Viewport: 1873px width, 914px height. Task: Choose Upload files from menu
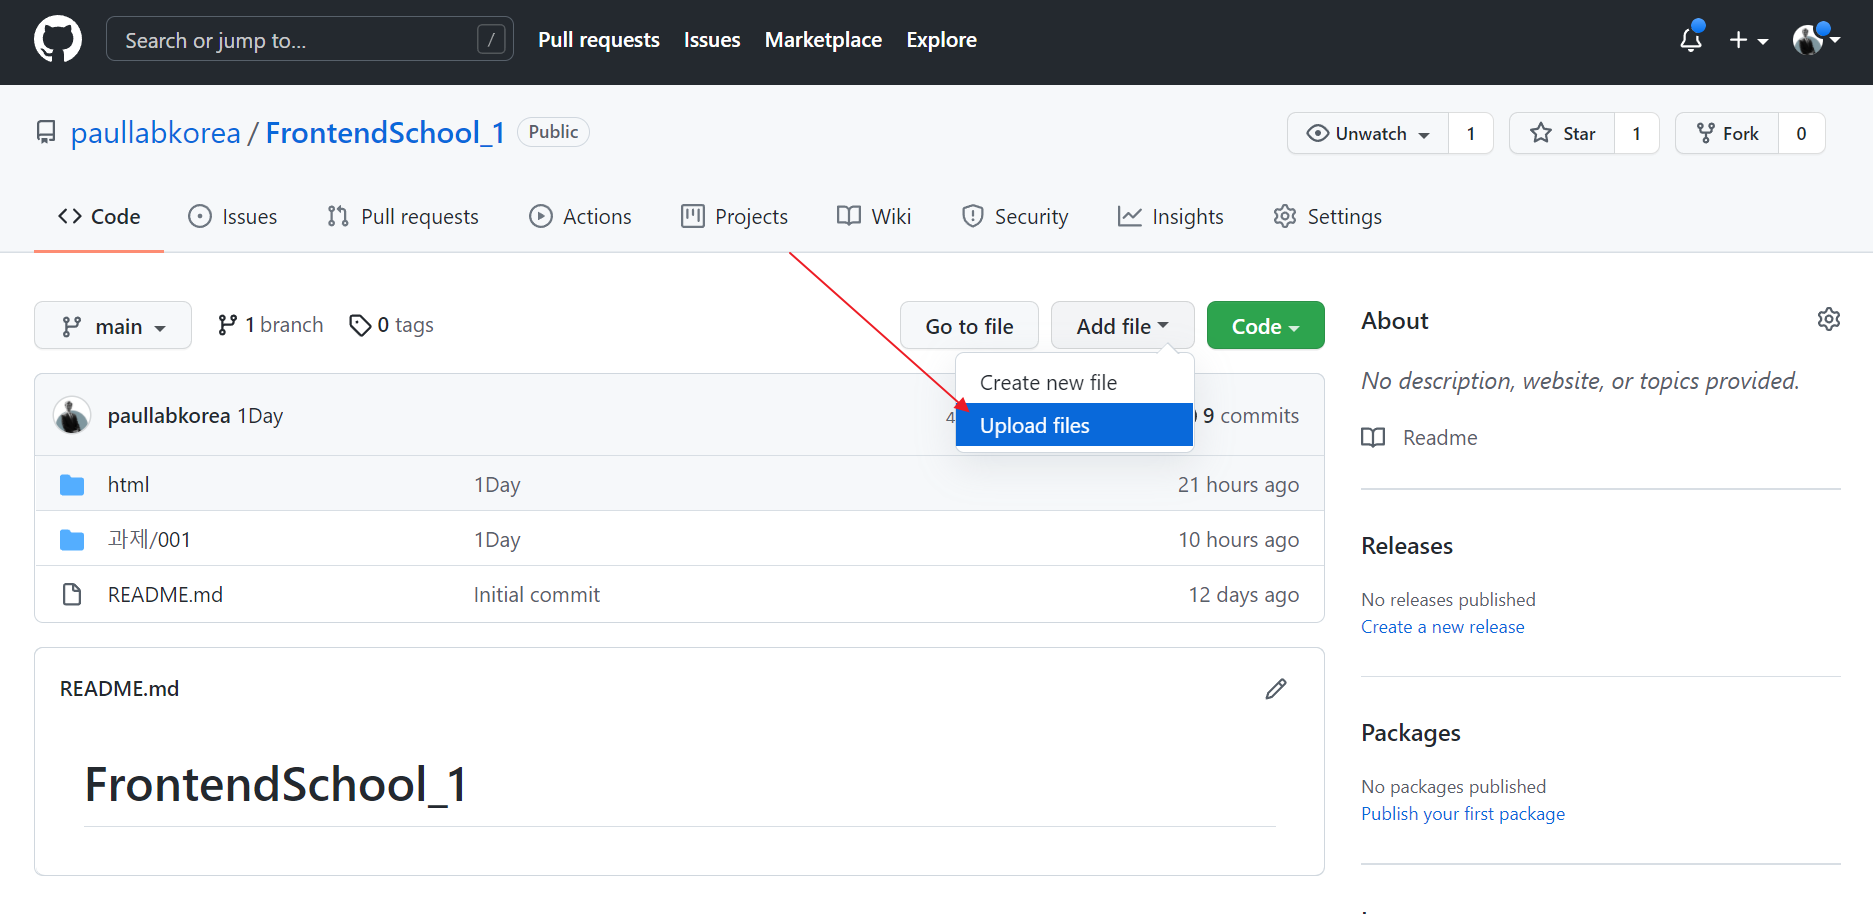(x=1075, y=425)
